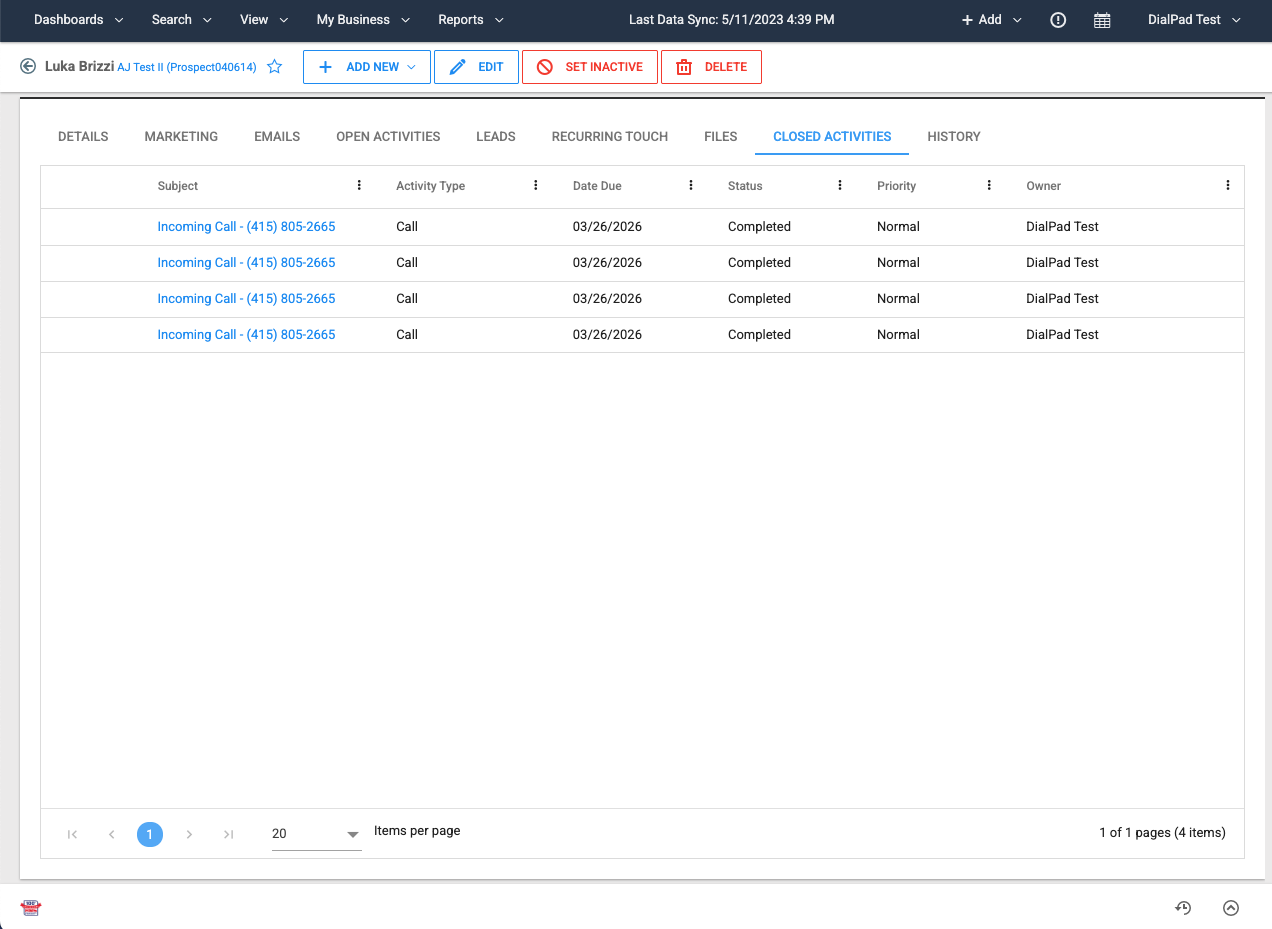The height and width of the screenshot is (929, 1272).
Task: Sort by Status column header
Action: (x=745, y=186)
